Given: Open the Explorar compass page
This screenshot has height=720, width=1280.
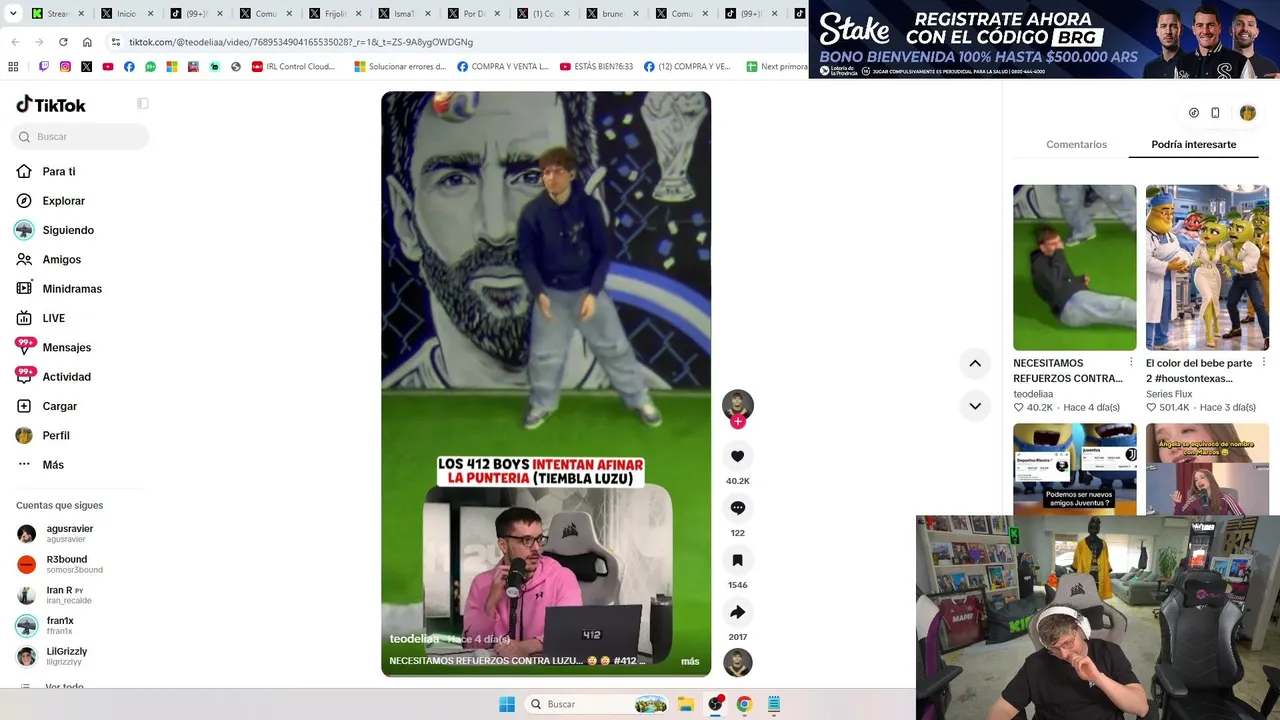Looking at the screenshot, I should (50, 201).
